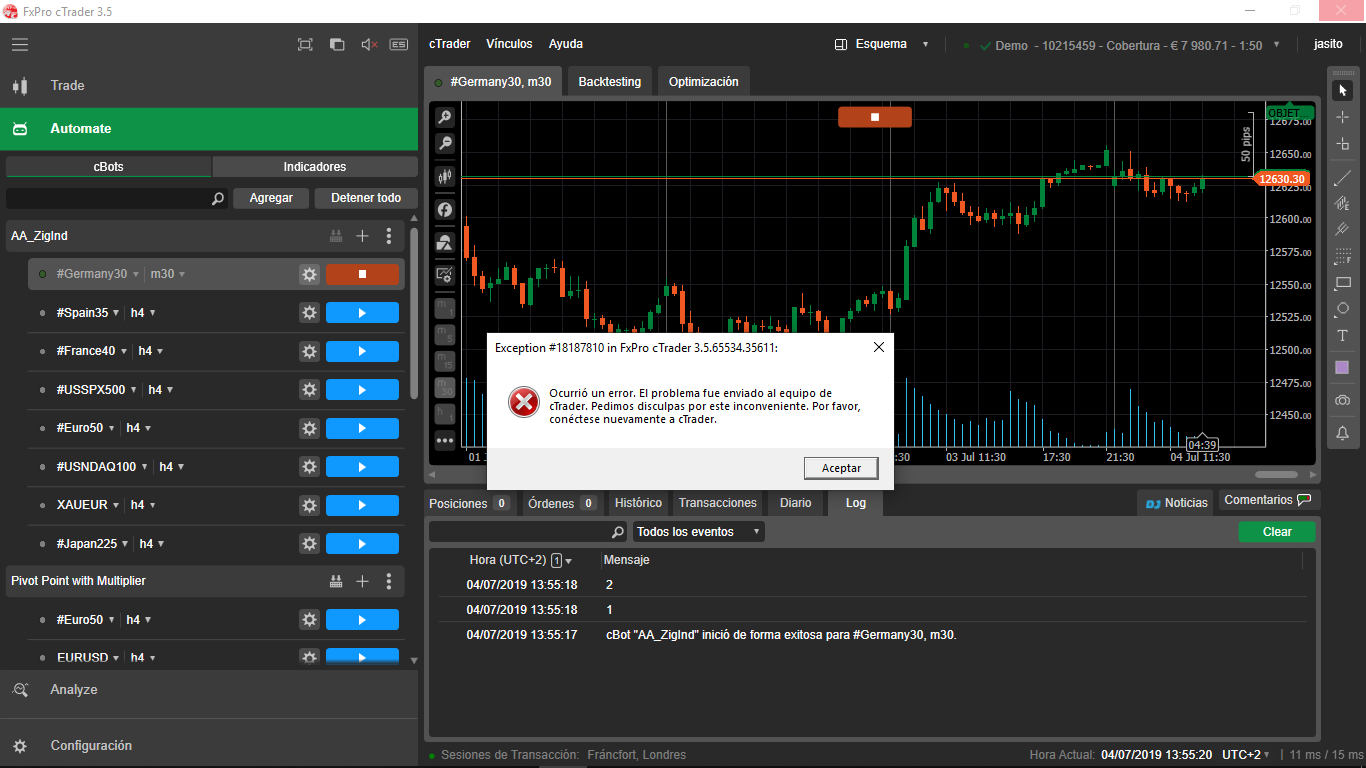Screen dimensions: 1366x768
Task: Select the h1 timeframe button
Action: tap(445, 413)
